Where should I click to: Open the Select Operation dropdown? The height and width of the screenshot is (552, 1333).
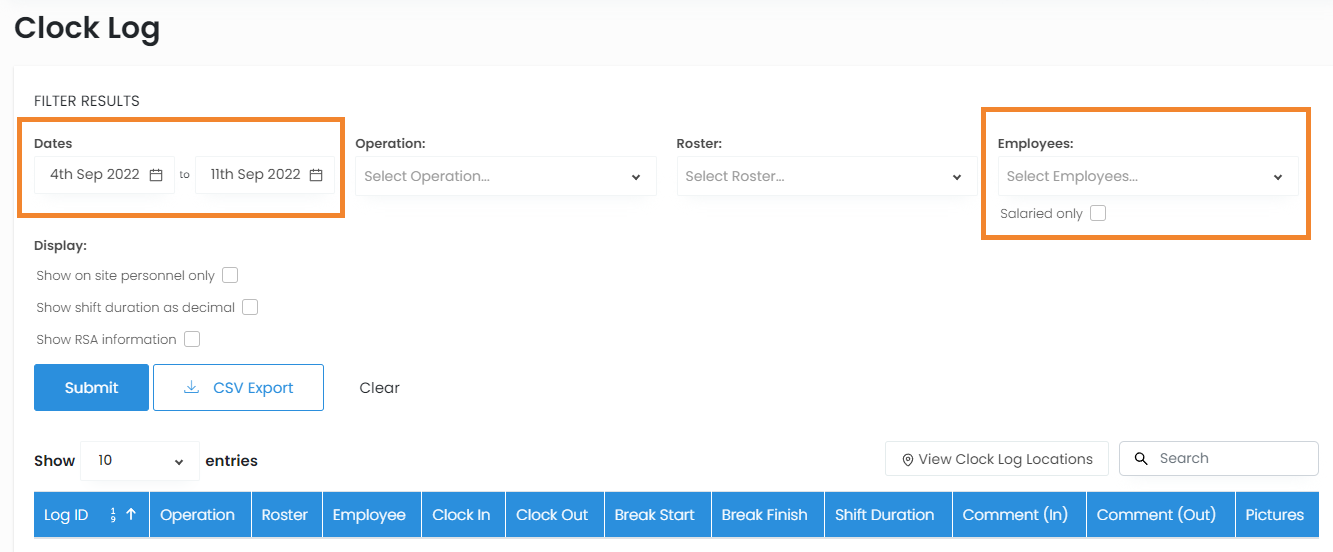pos(505,176)
